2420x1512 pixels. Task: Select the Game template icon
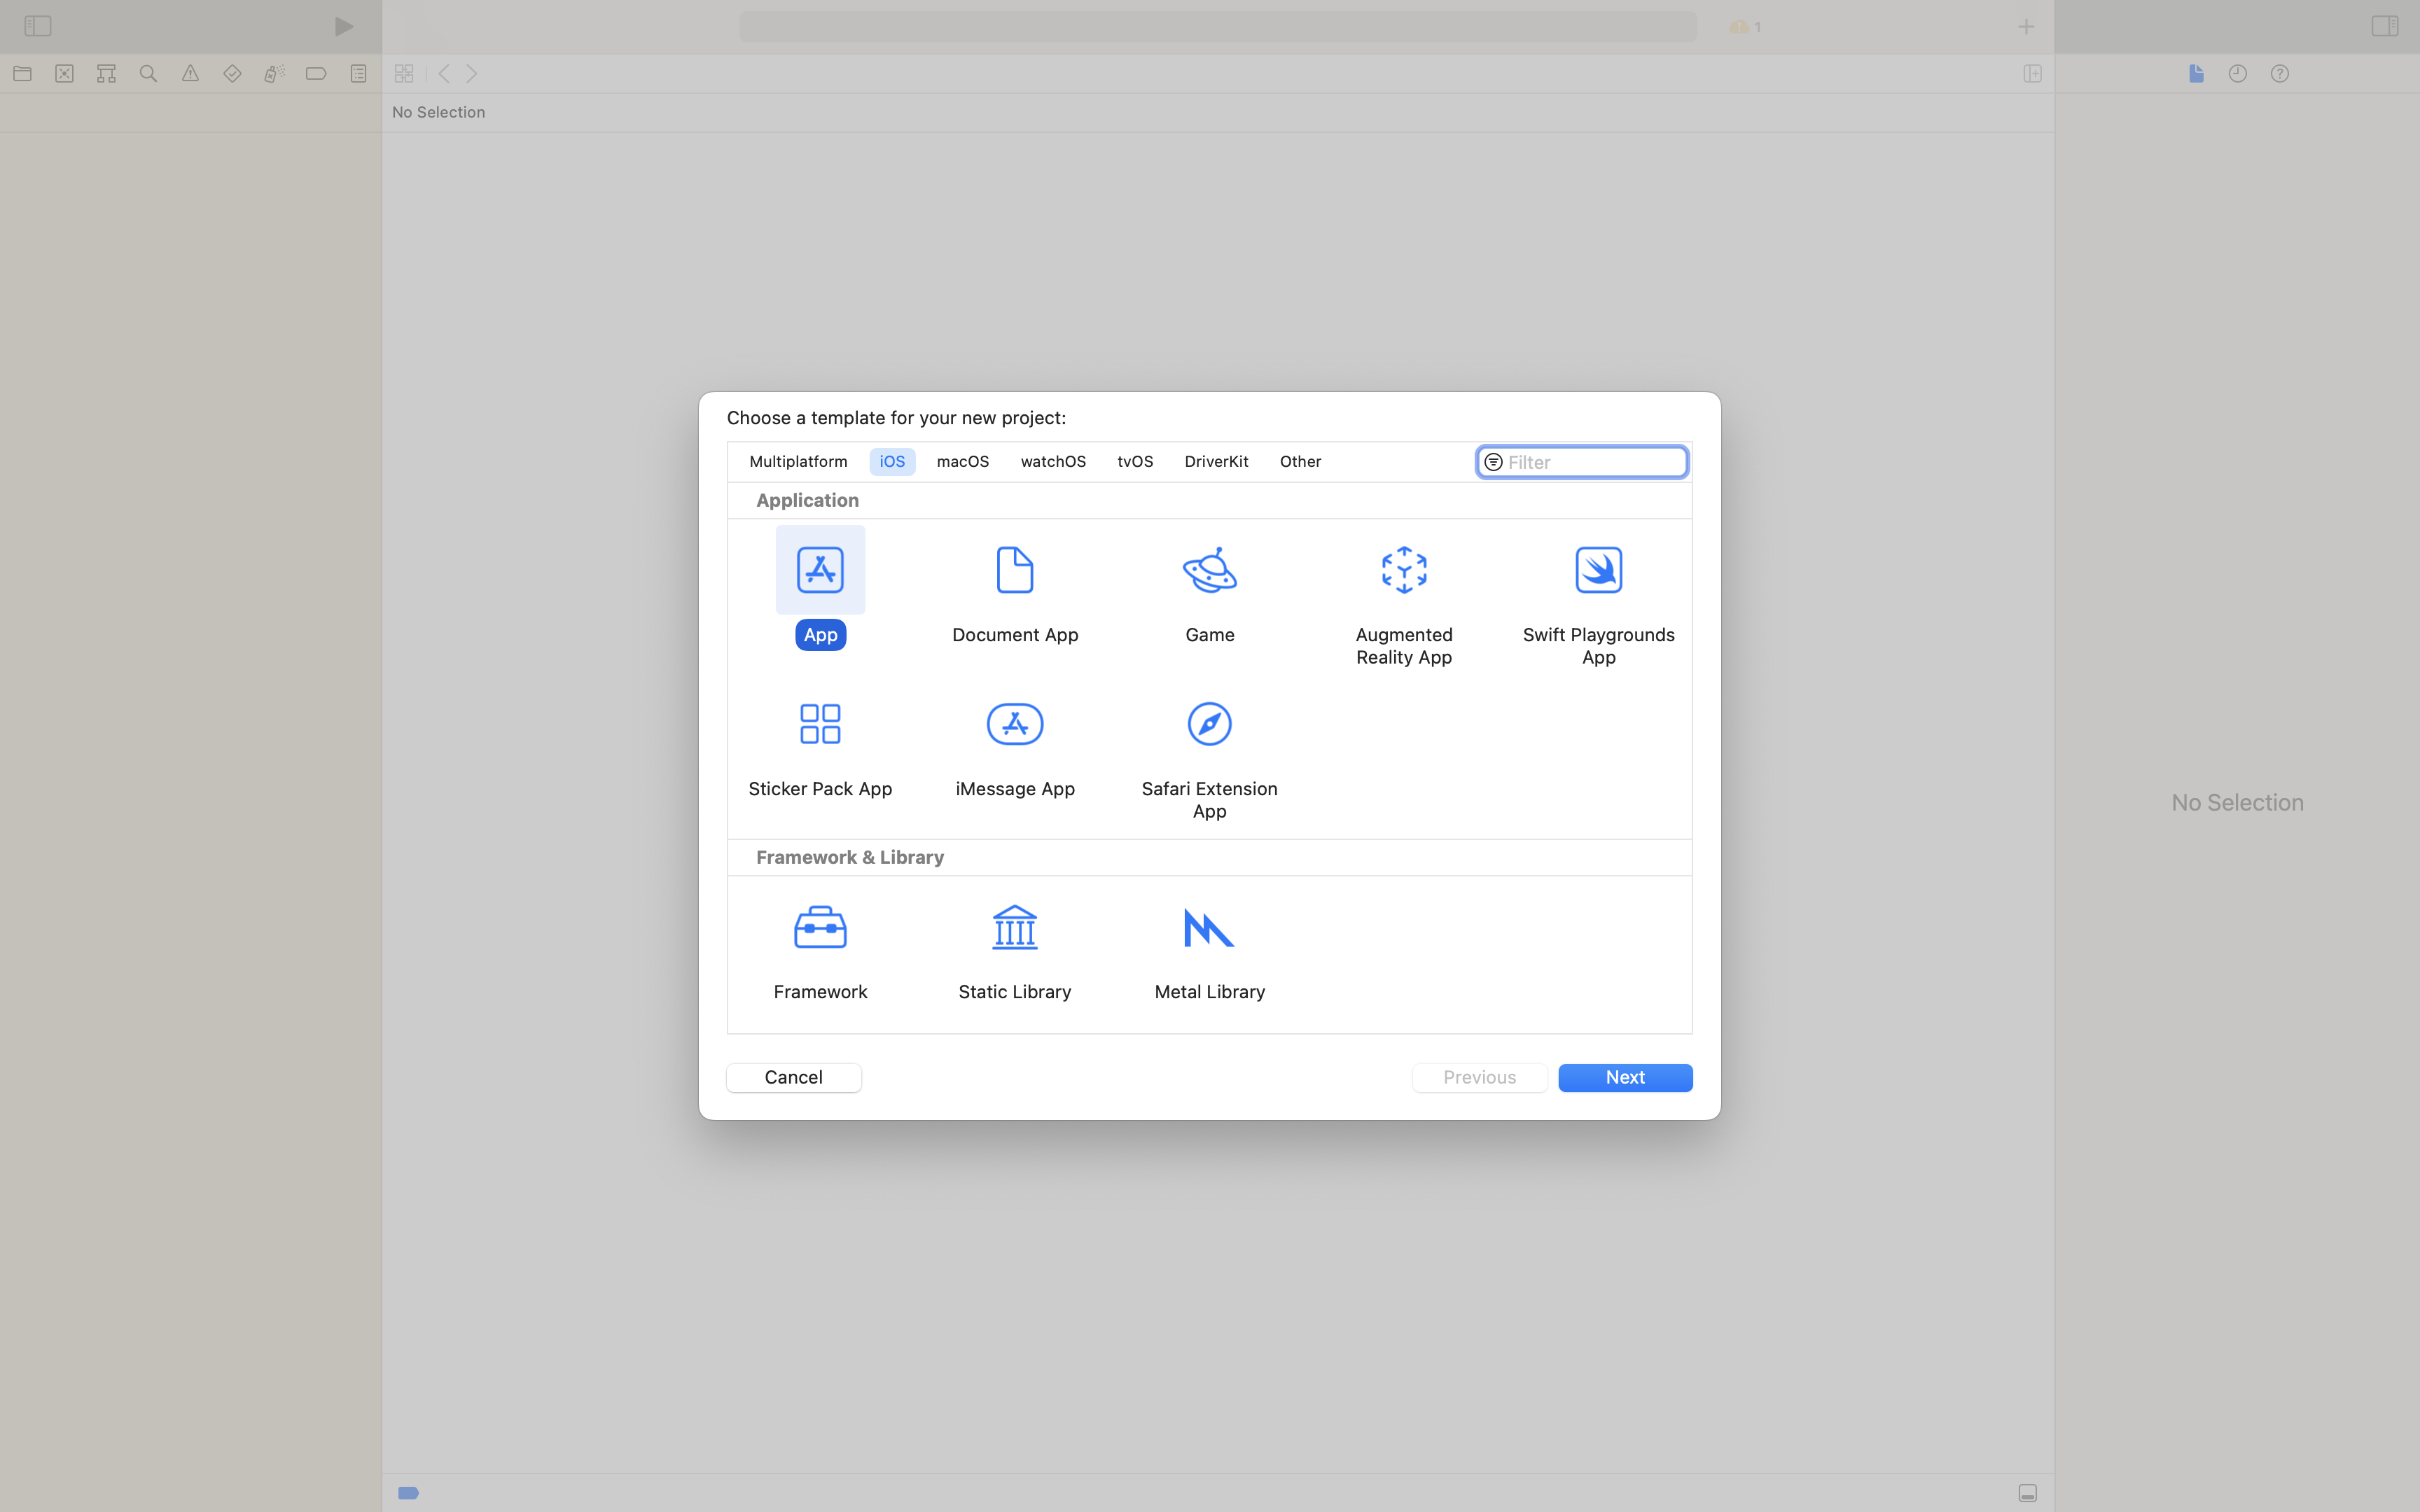click(1209, 571)
